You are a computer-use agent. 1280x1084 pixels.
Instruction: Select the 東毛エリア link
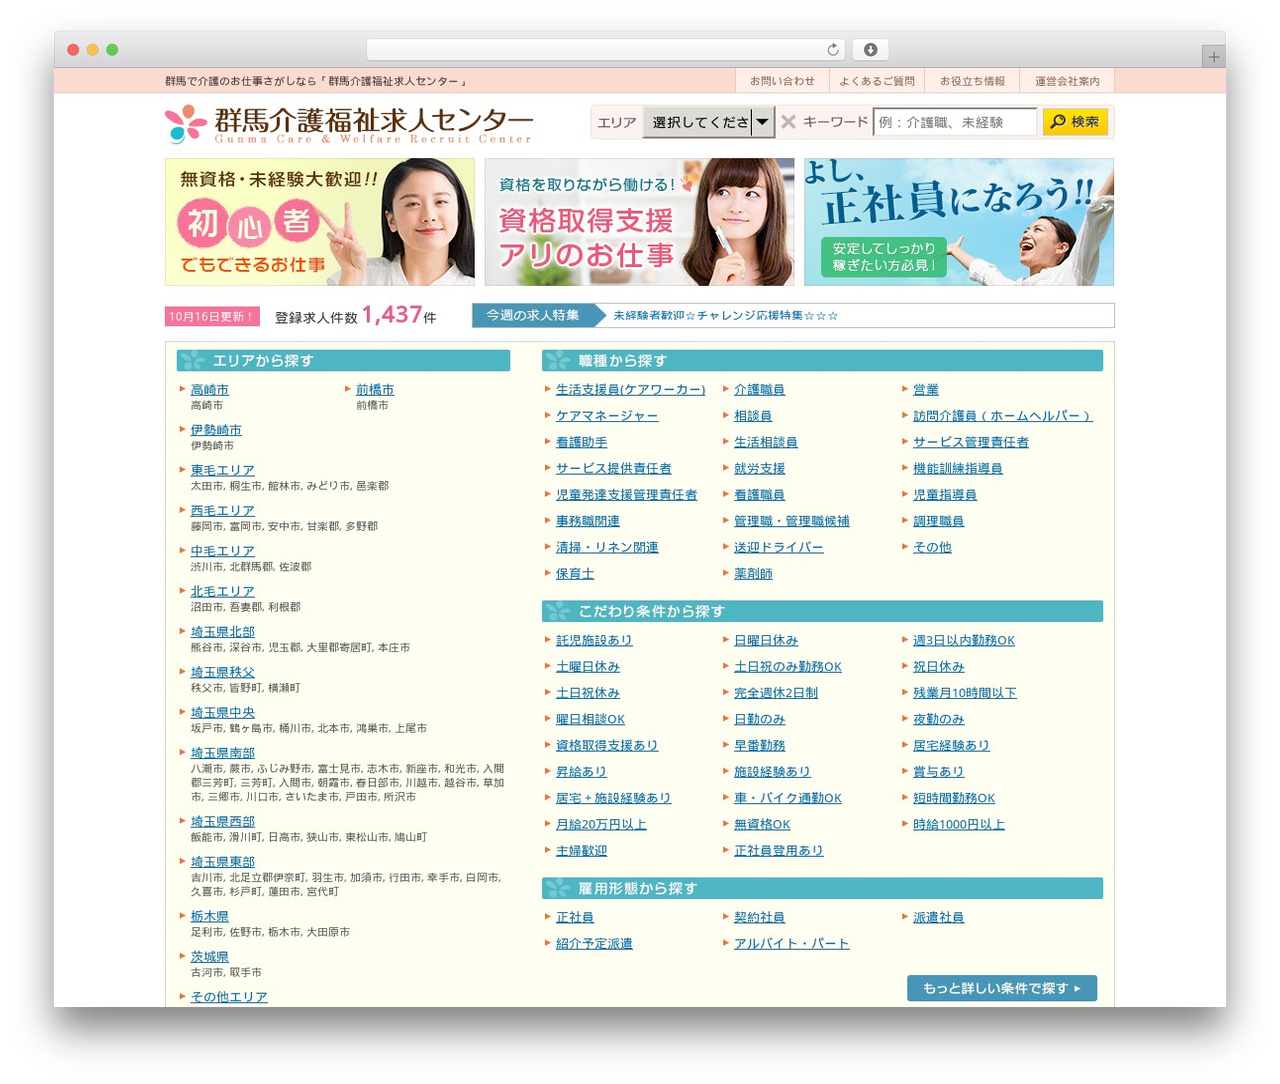[x=222, y=470]
